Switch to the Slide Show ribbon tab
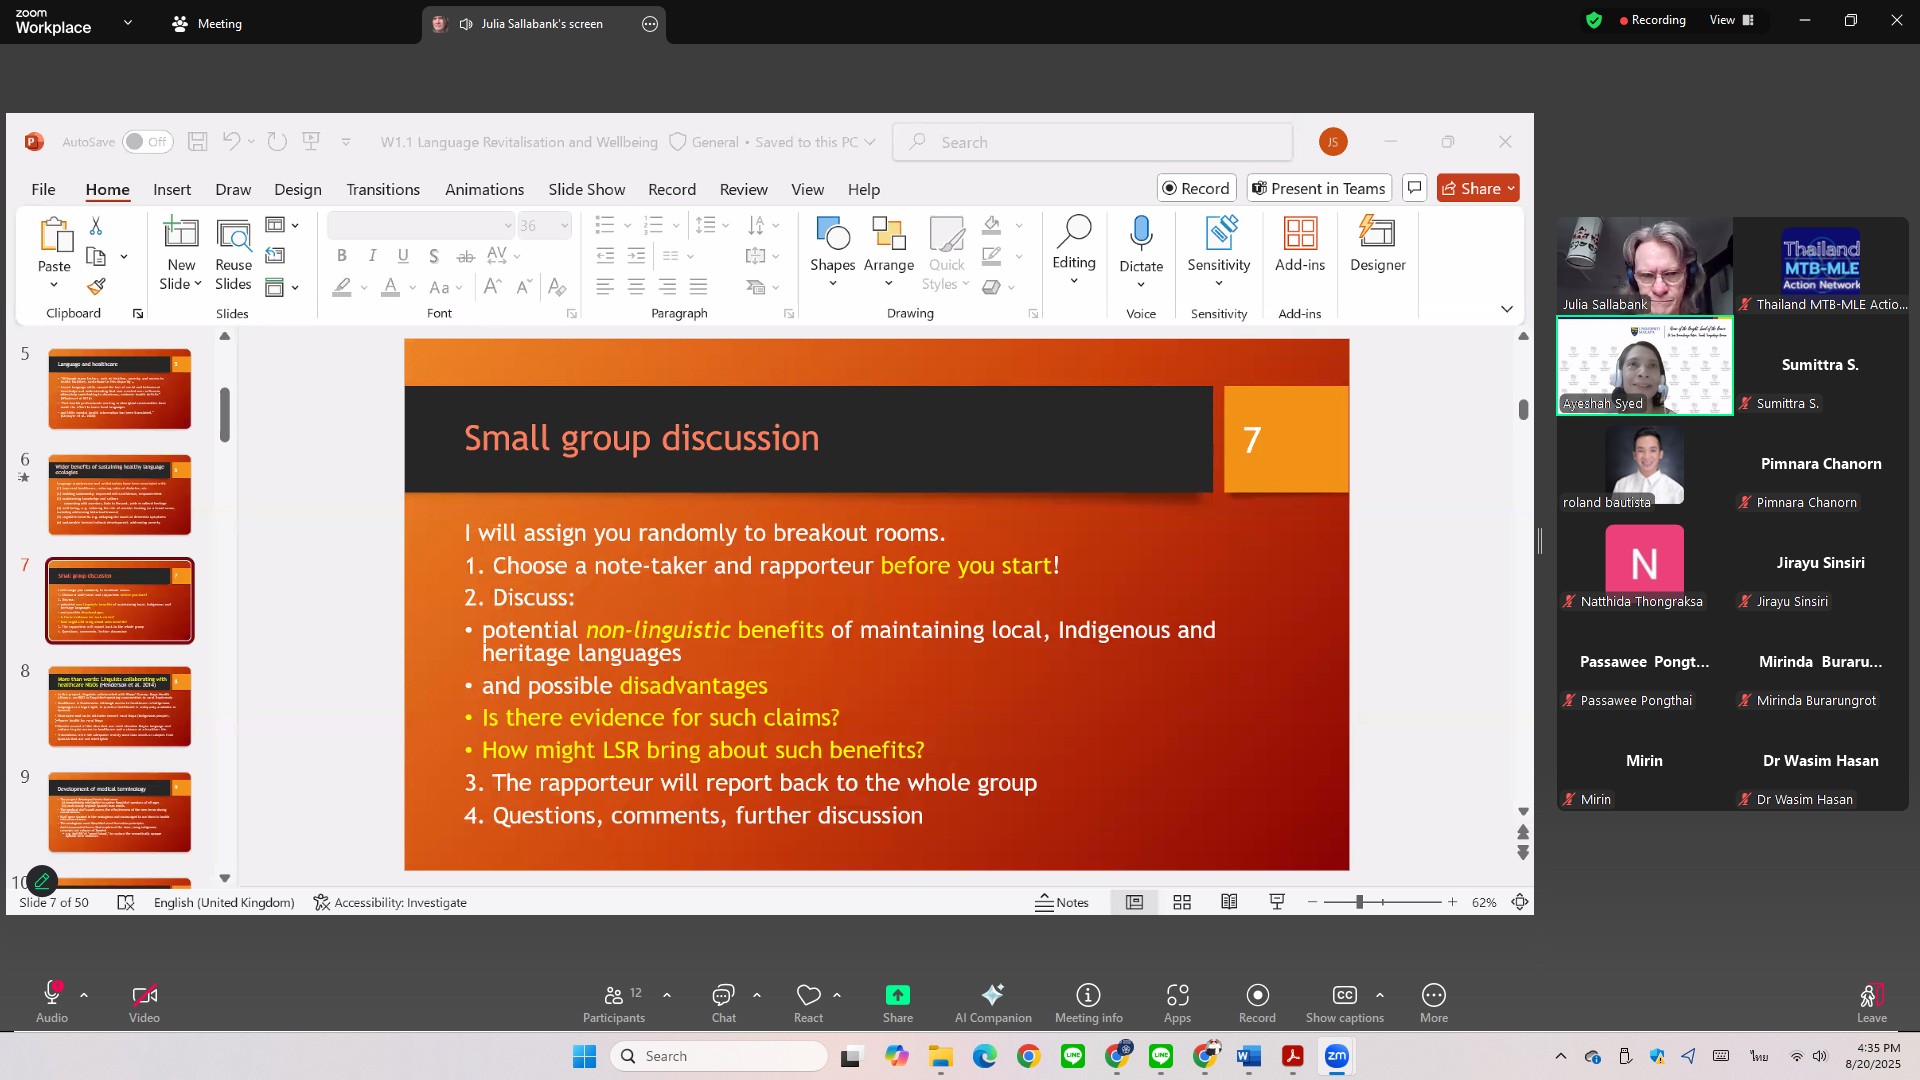This screenshot has height=1080, width=1920. point(586,189)
